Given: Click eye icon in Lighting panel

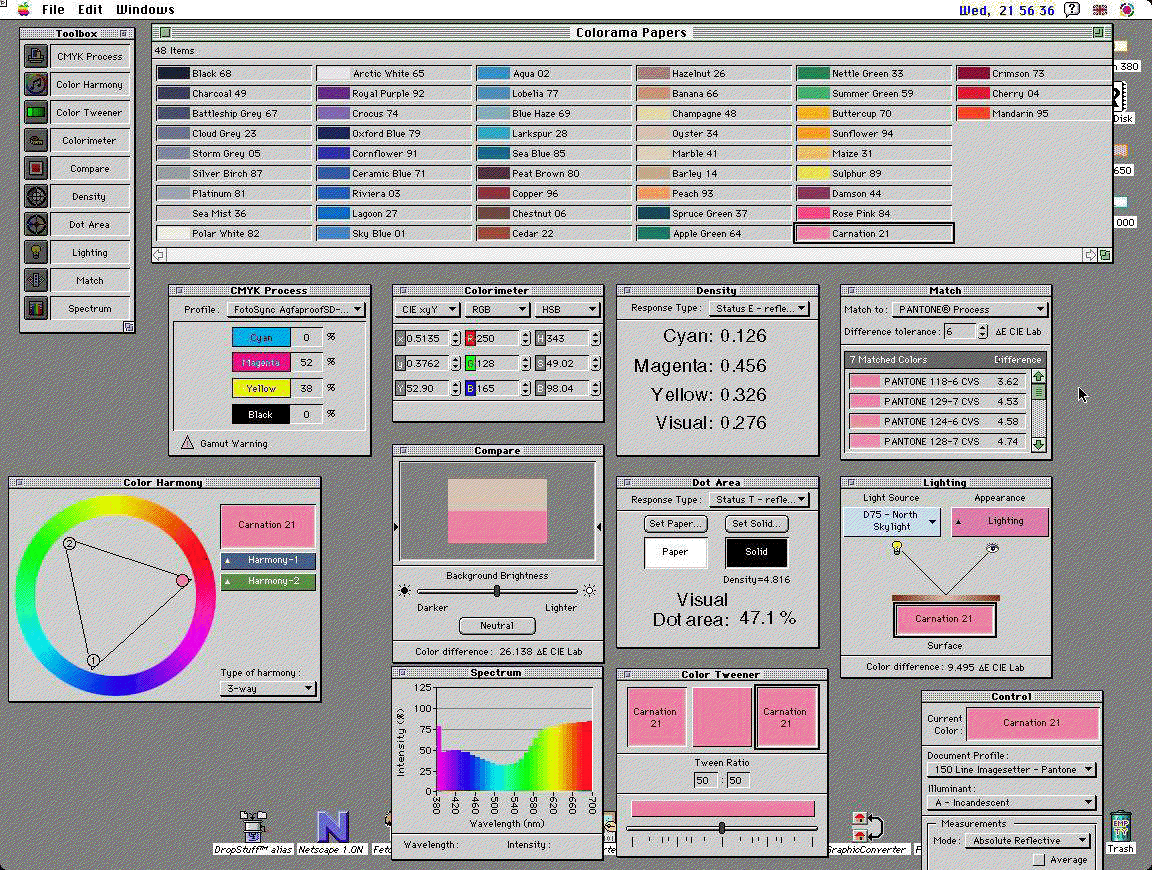Looking at the screenshot, I should (x=993, y=547).
